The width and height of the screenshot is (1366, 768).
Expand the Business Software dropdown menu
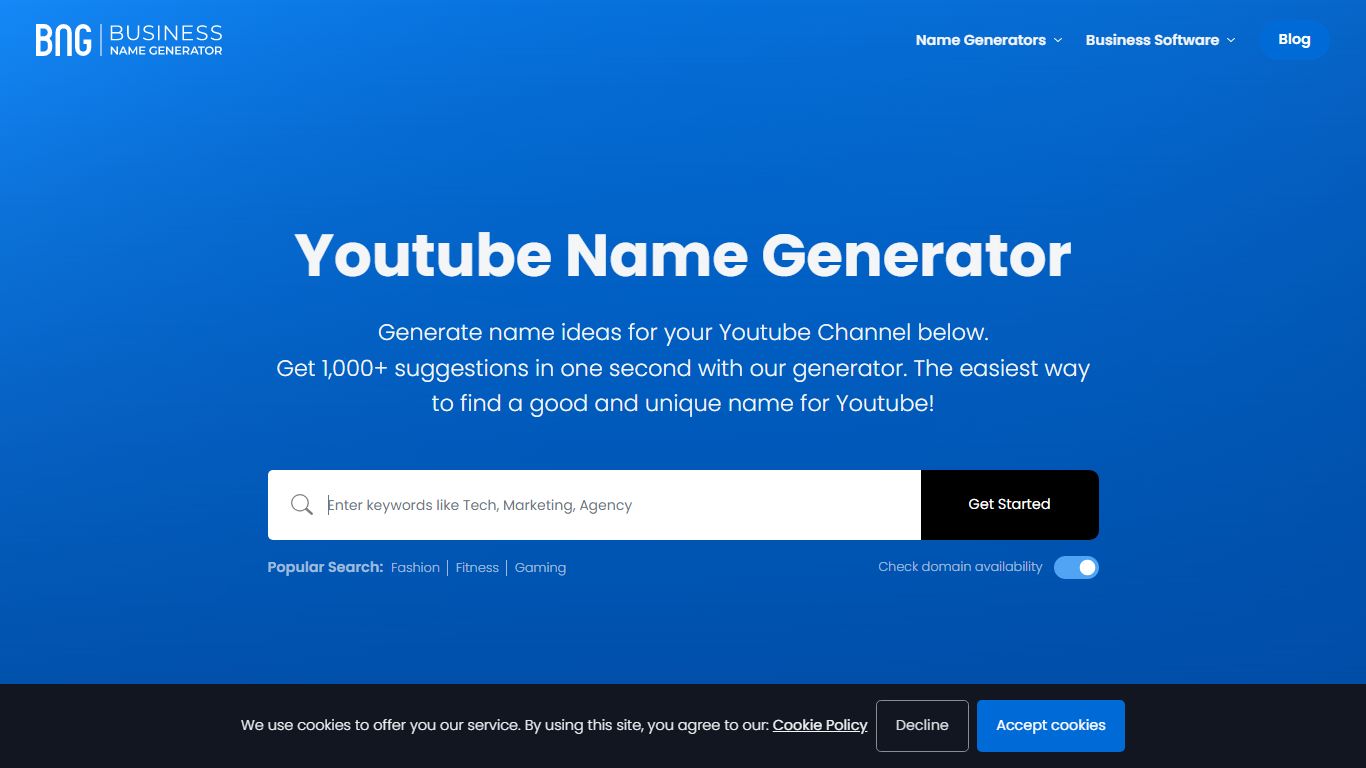(1160, 40)
